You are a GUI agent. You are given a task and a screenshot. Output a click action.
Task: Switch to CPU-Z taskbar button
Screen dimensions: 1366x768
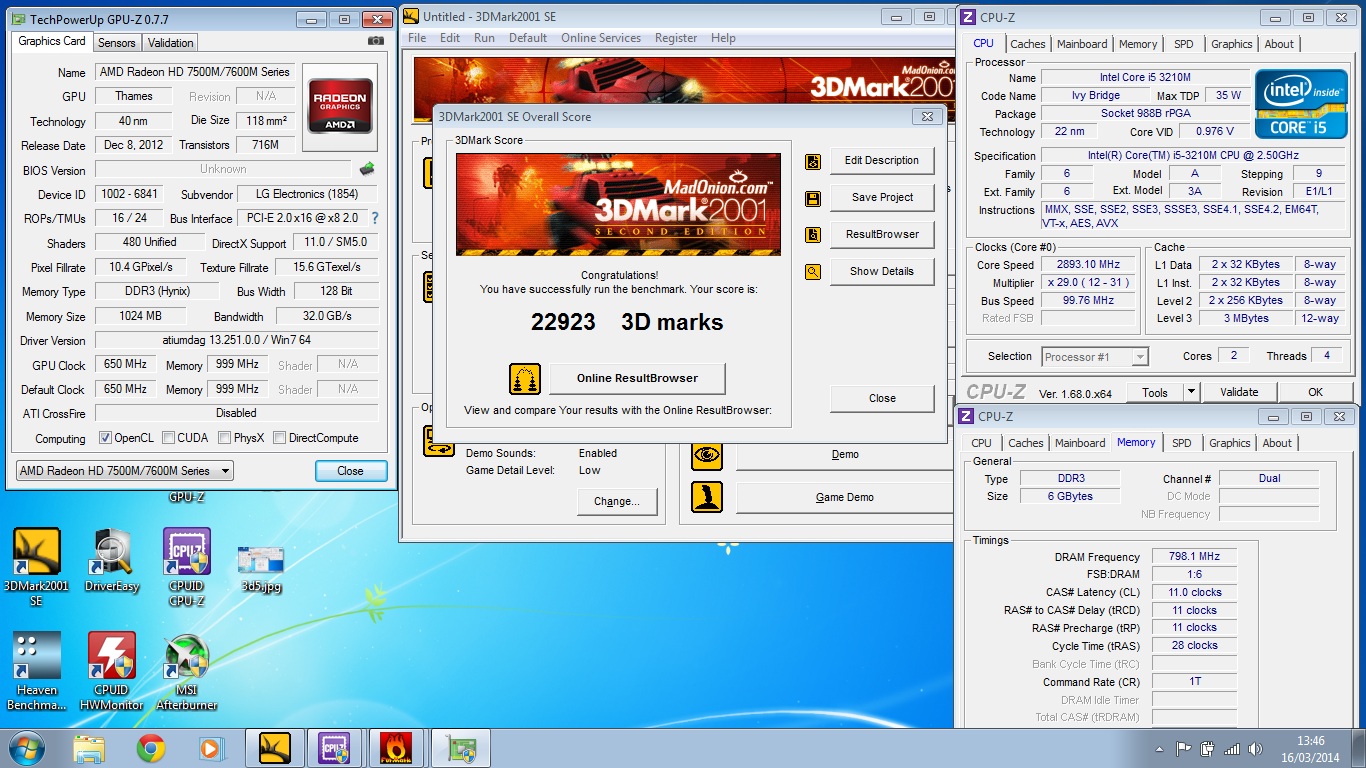click(x=334, y=748)
